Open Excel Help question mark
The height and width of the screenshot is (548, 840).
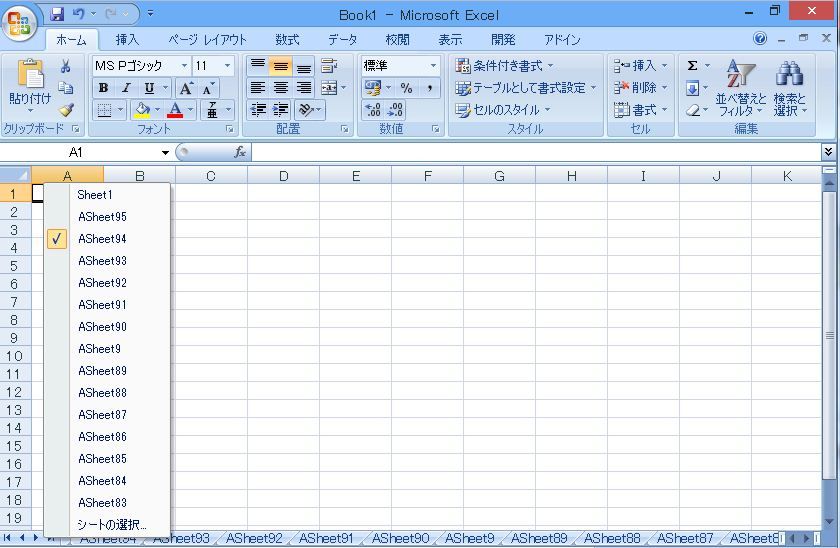[x=760, y=39]
